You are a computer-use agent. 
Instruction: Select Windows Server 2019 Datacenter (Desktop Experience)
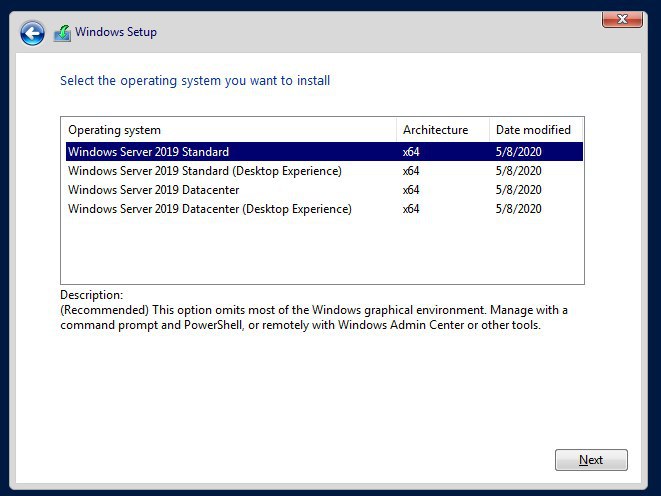[x=324, y=209]
